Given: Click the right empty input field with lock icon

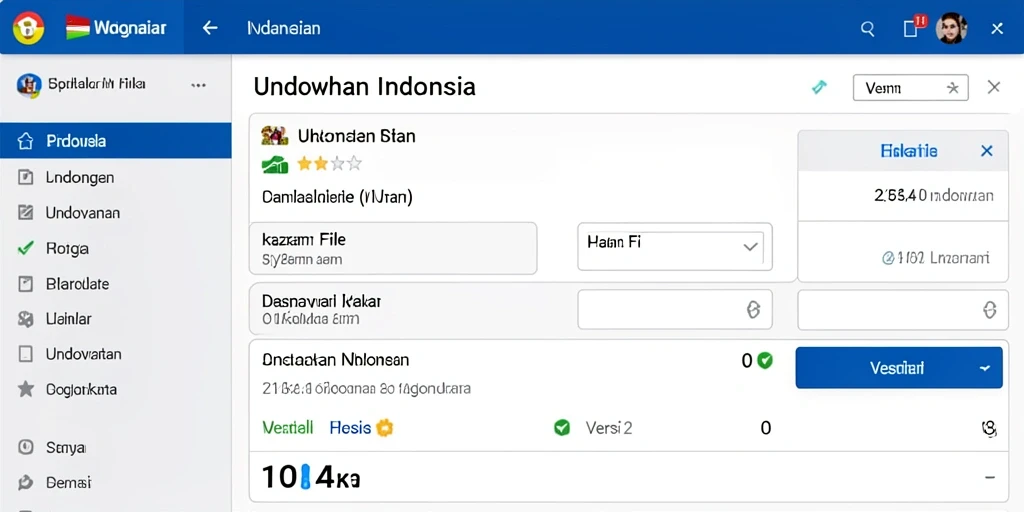Looking at the screenshot, I should [x=903, y=310].
